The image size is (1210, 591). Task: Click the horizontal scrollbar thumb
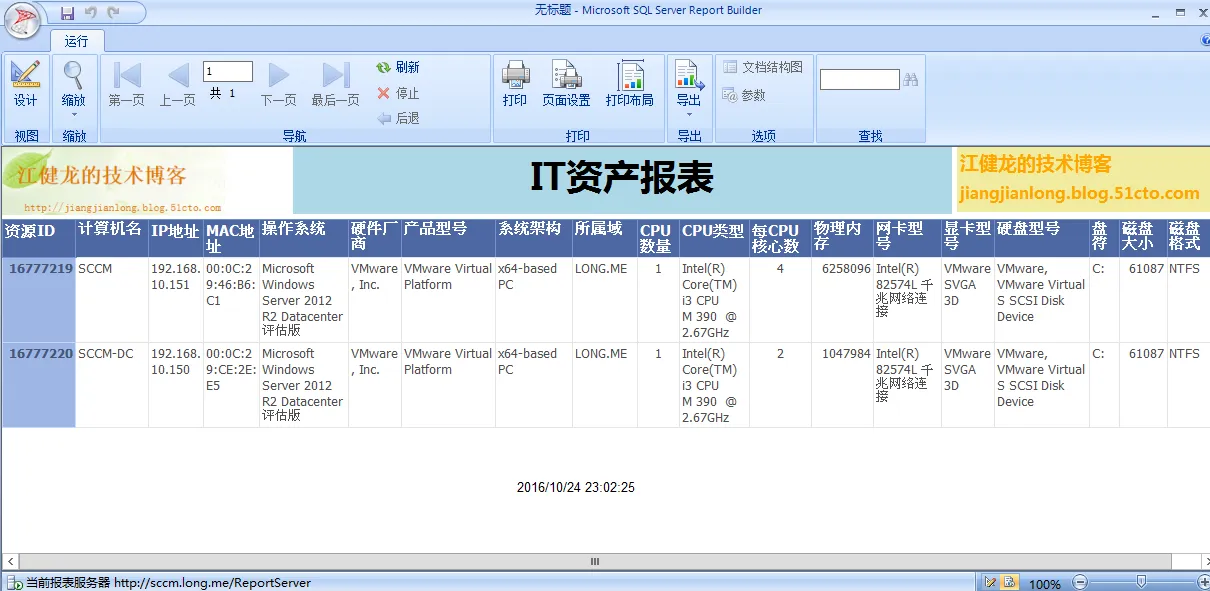coord(595,562)
